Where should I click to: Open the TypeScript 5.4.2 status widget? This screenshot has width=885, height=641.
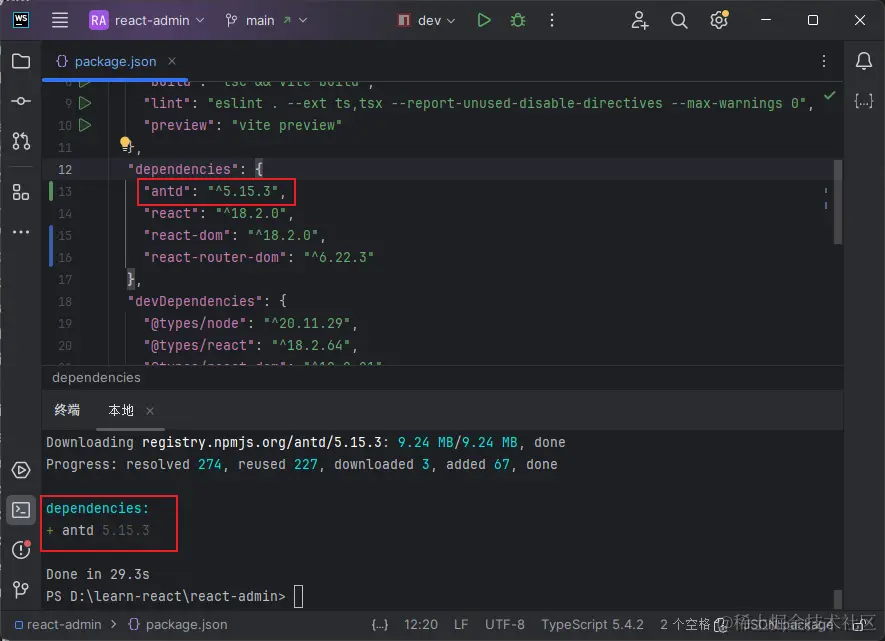[592, 625]
